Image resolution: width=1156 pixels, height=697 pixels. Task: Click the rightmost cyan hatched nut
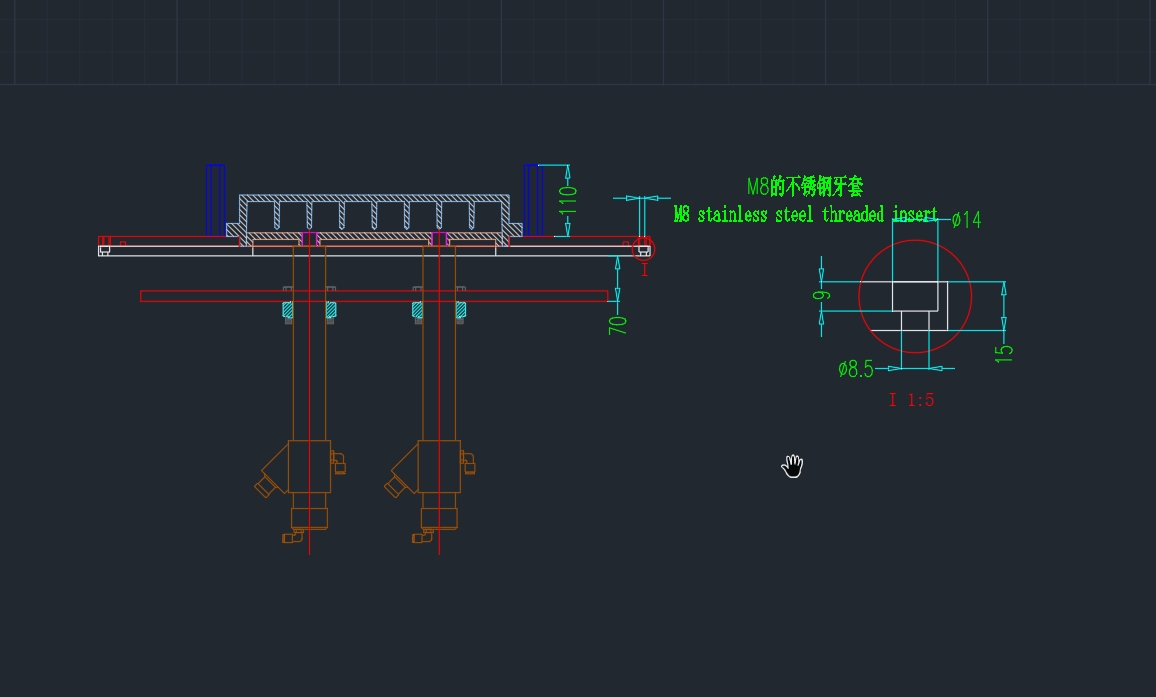[461, 311]
